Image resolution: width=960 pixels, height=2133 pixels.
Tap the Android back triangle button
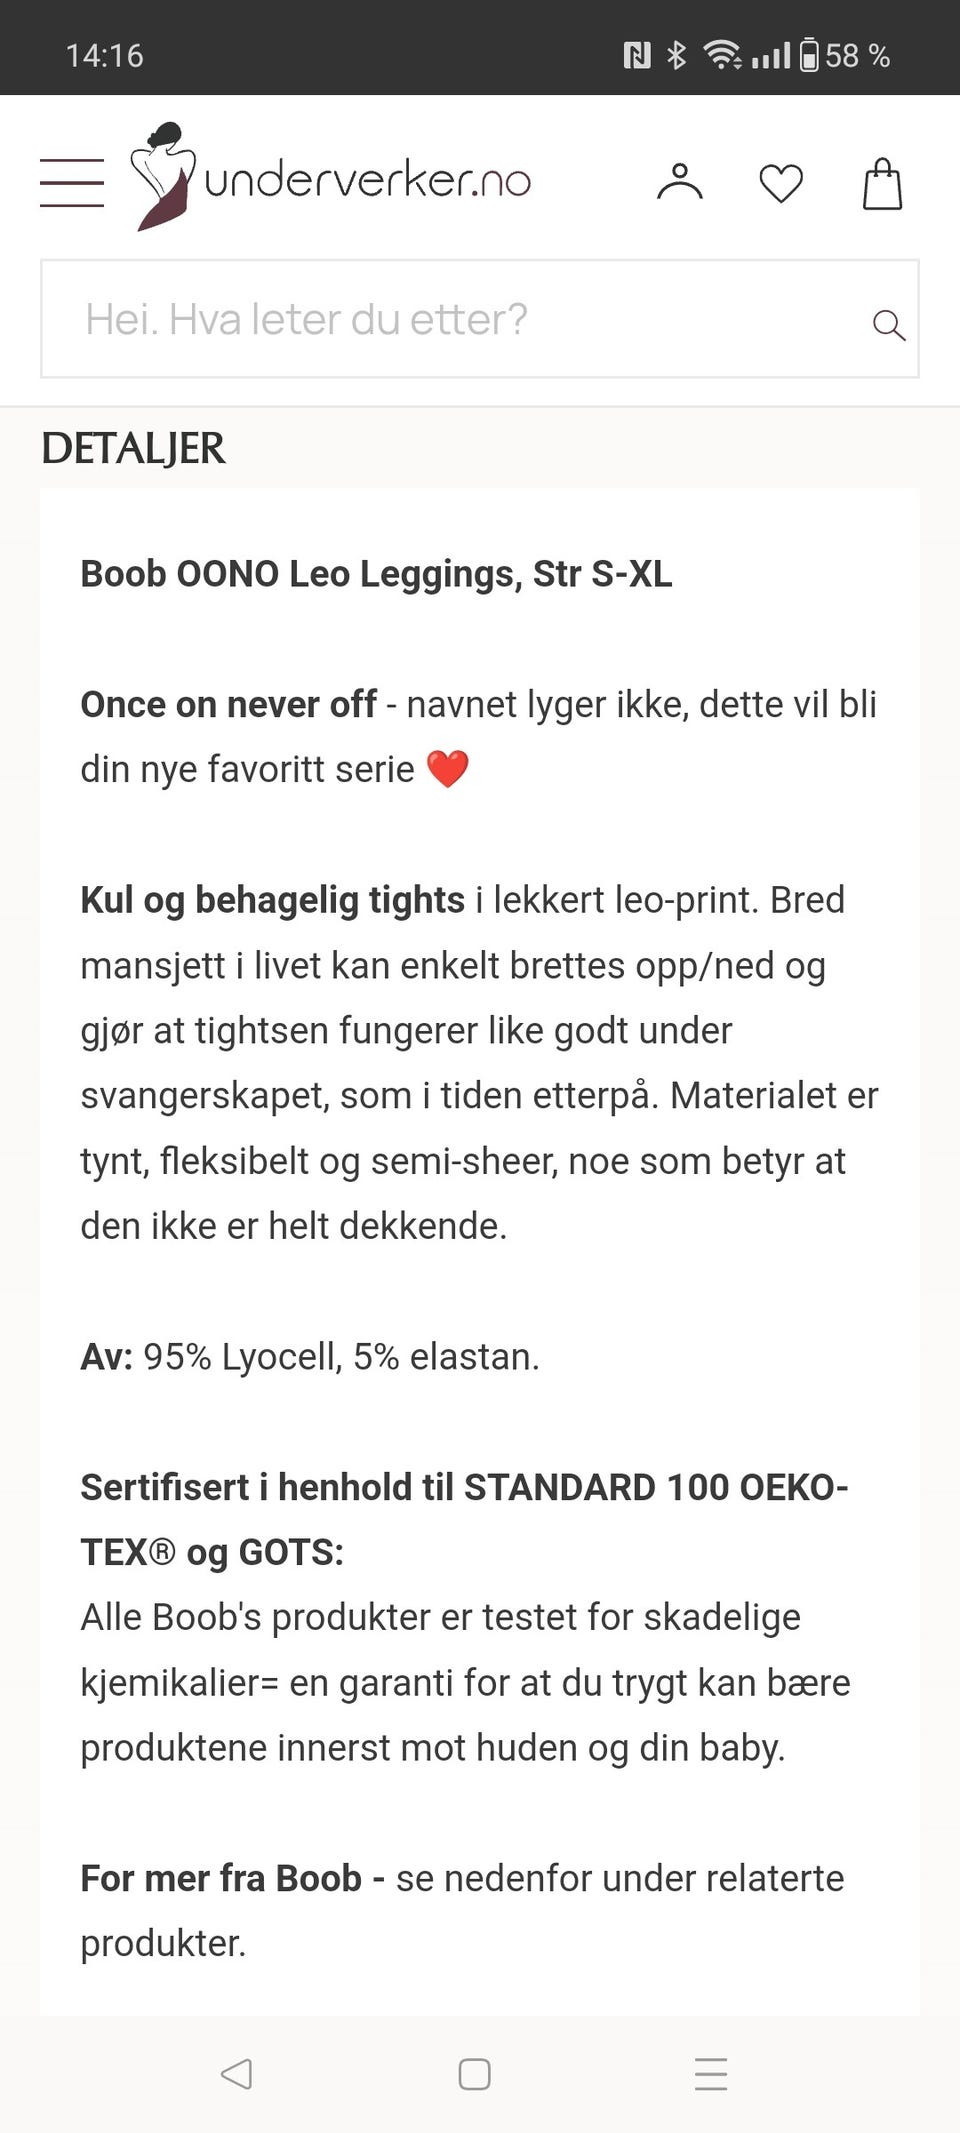[x=237, y=2073]
